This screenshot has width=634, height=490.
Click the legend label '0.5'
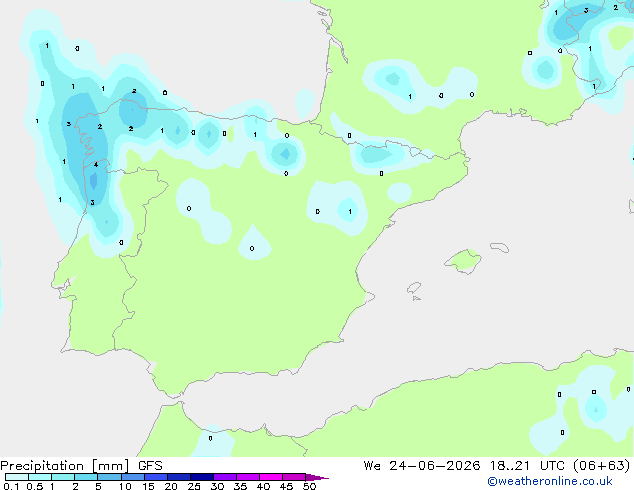(x=35, y=486)
